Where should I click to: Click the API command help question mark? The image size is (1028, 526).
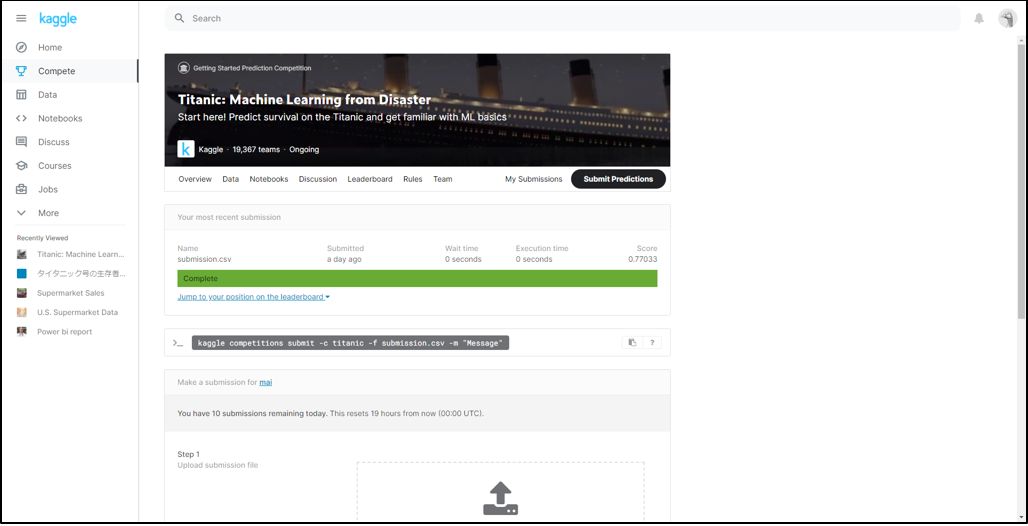click(653, 342)
